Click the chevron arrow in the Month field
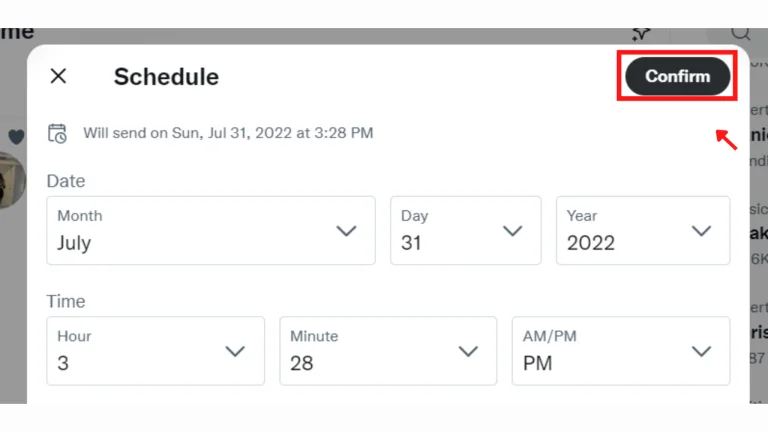The width and height of the screenshot is (768, 432). coord(346,231)
